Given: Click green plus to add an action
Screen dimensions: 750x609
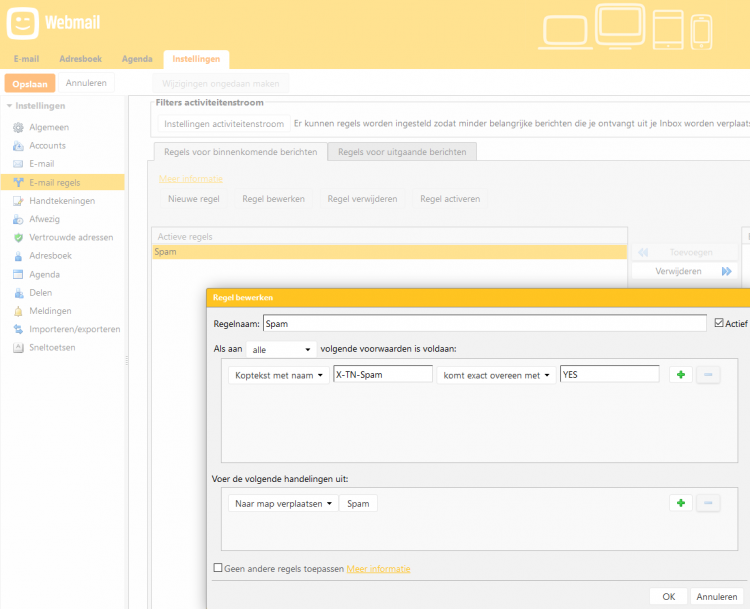Looking at the screenshot, I should click(x=681, y=503).
